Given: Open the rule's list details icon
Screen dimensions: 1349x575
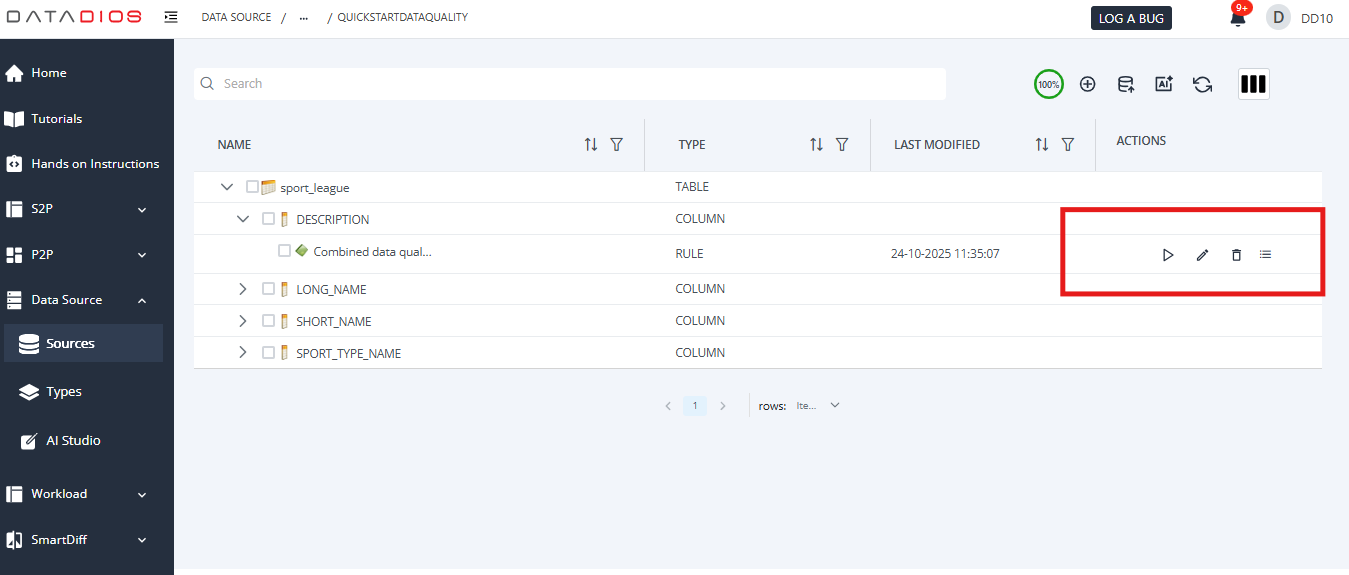Looking at the screenshot, I should point(1266,255).
